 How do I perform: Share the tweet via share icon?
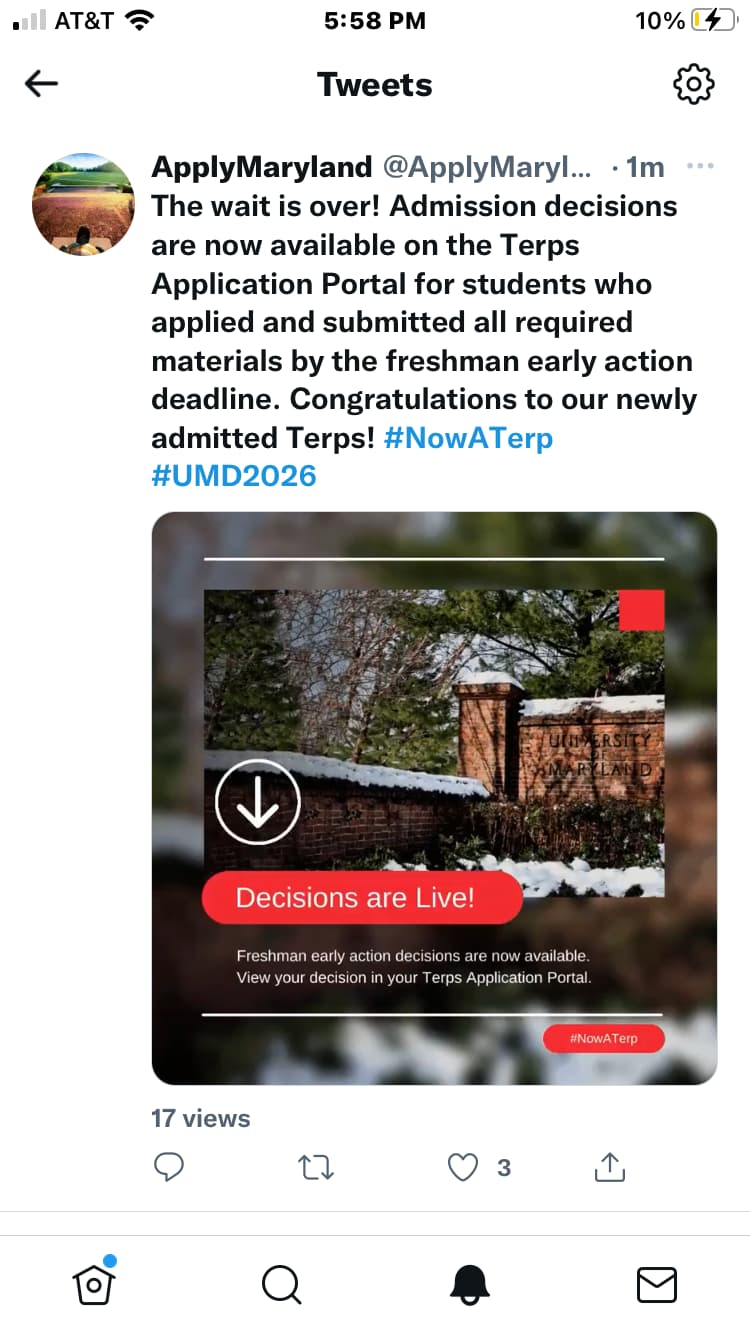609,1166
